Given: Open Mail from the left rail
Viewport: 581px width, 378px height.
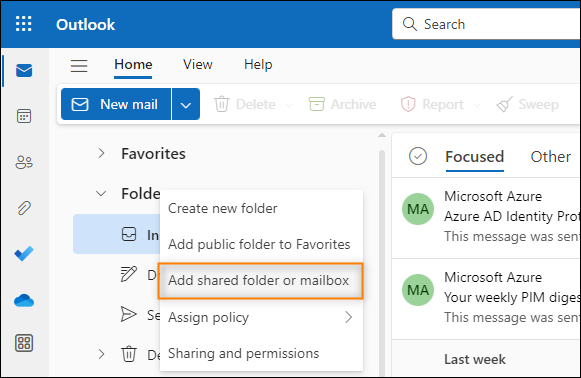Looking at the screenshot, I should click(x=24, y=70).
